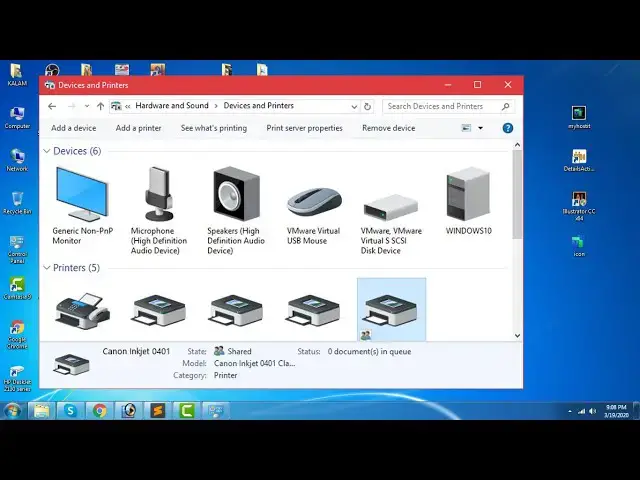Open Print server properties
Image resolution: width=640 pixels, height=480 pixels.
coord(304,128)
